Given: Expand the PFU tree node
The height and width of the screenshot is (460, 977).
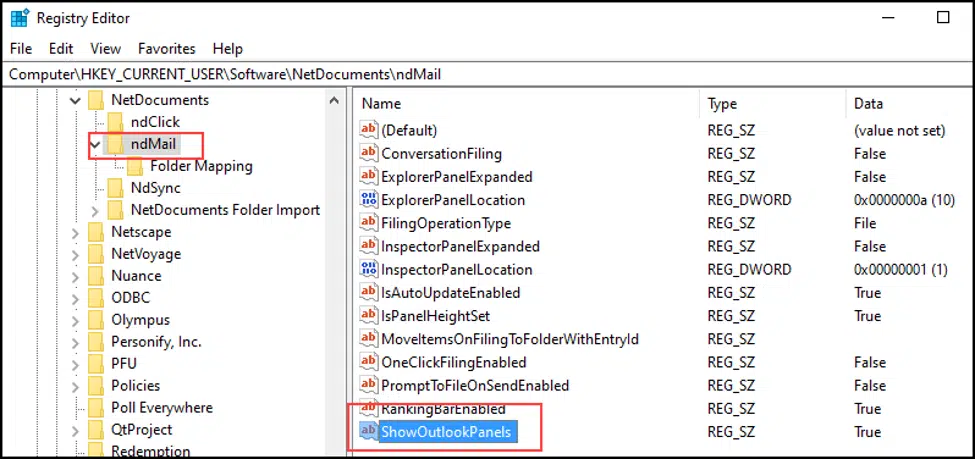Looking at the screenshot, I should [75, 364].
